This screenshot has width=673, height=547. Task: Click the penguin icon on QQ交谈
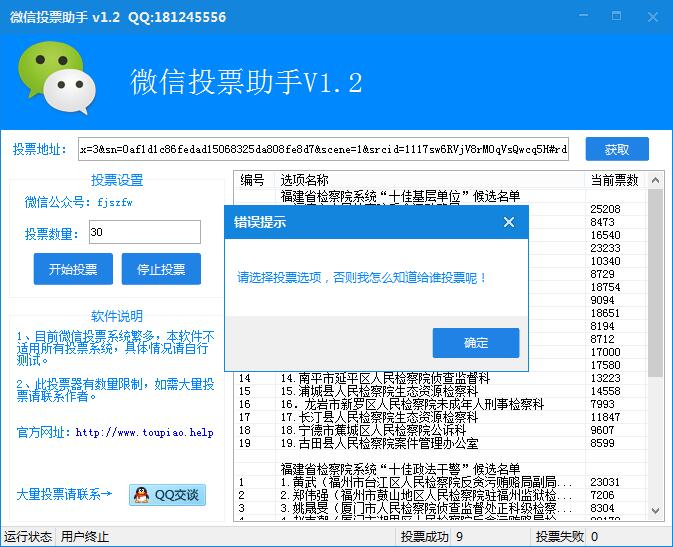click(141, 495)
